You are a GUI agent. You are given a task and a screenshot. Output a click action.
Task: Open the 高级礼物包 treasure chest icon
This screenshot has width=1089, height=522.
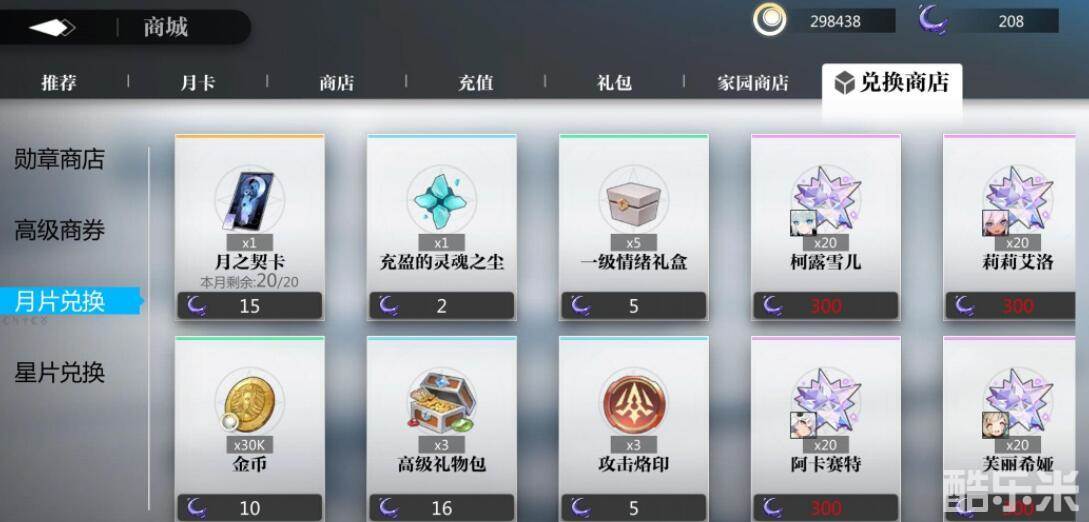pyautogui.click(x=442, y=401)
